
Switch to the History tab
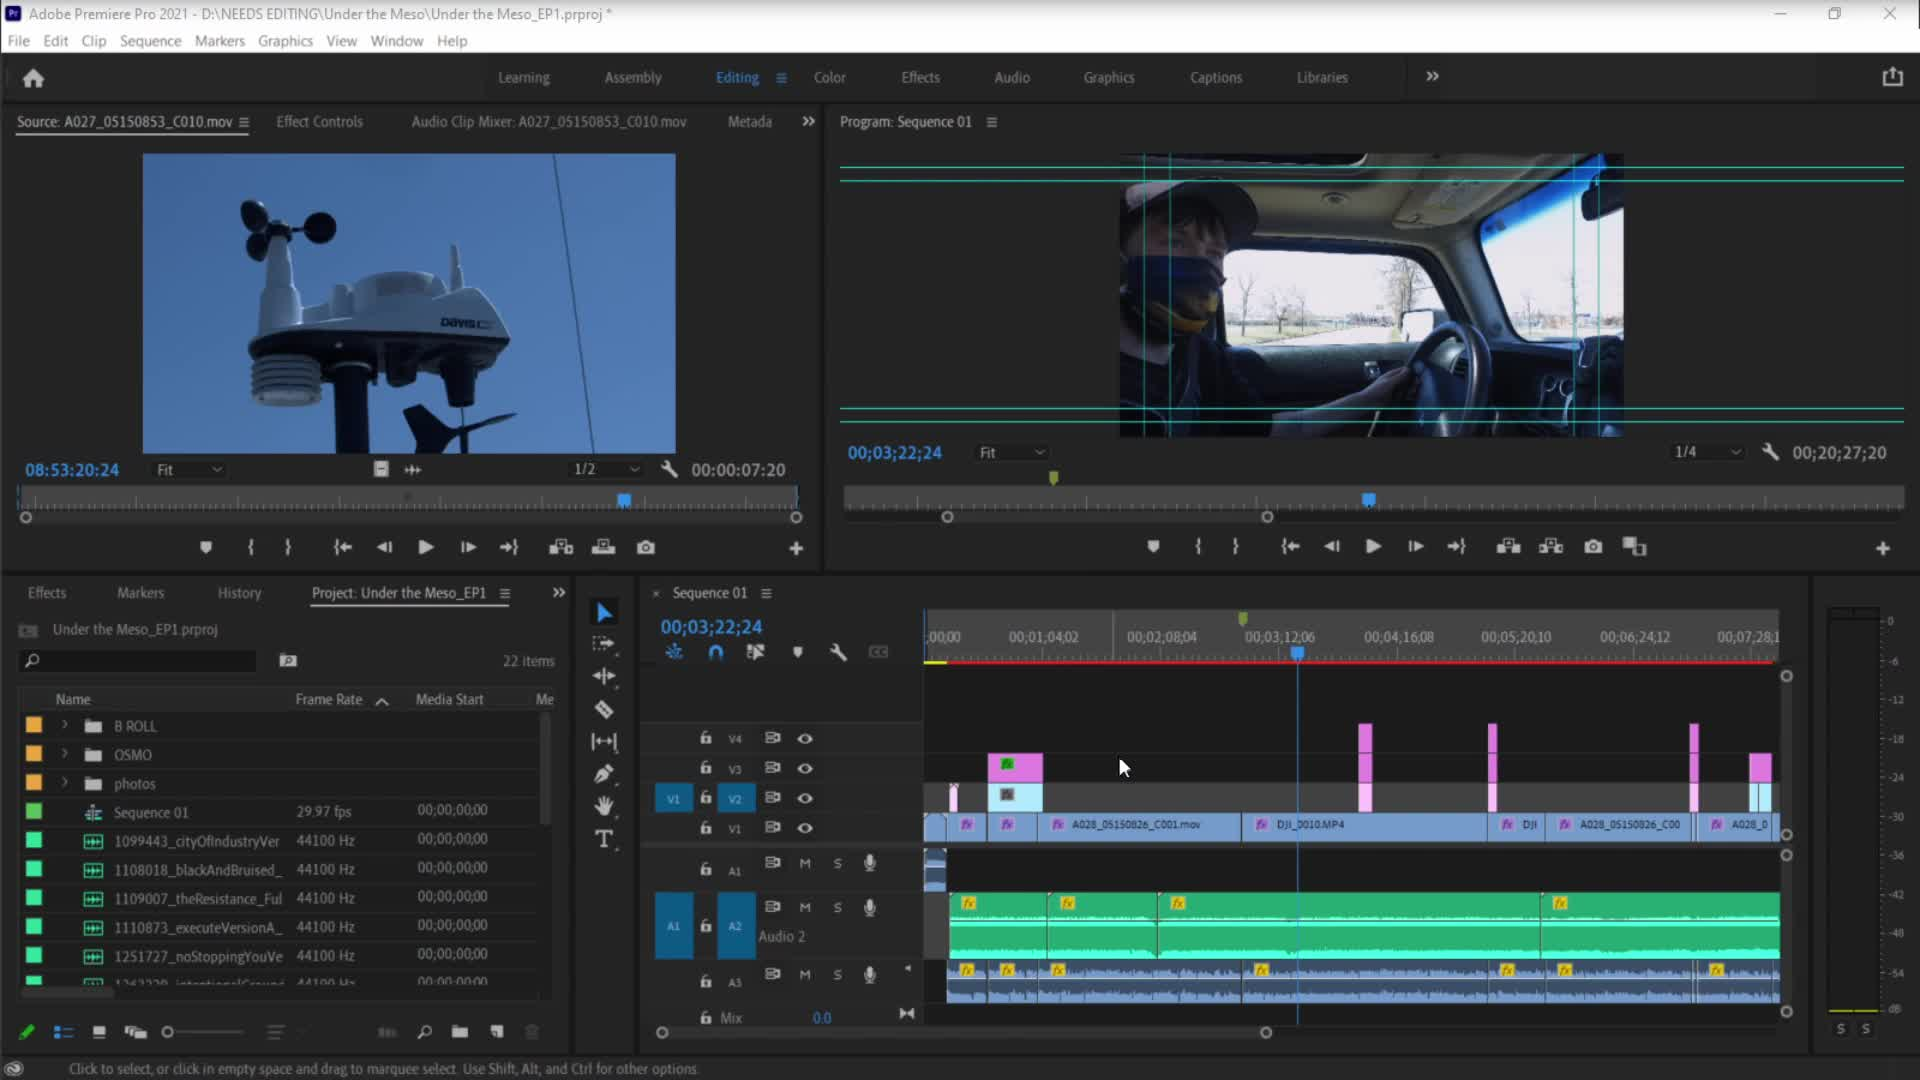pos(239,593)
